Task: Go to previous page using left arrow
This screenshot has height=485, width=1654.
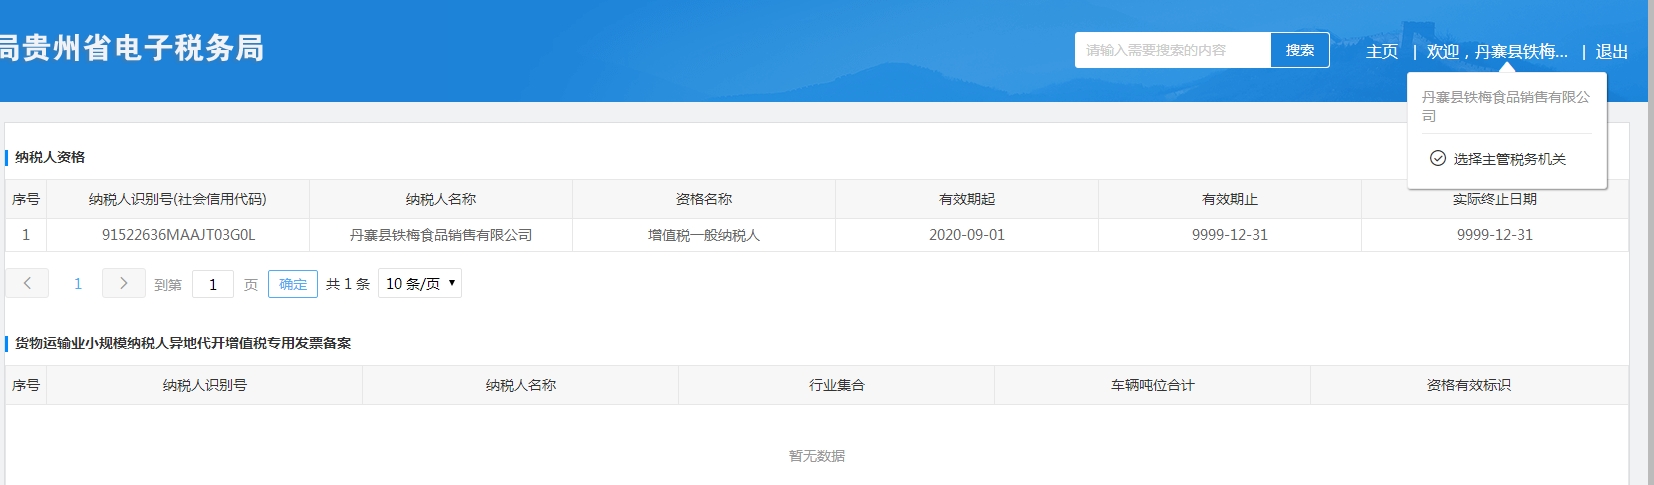Action: click(x=27, y=284)
